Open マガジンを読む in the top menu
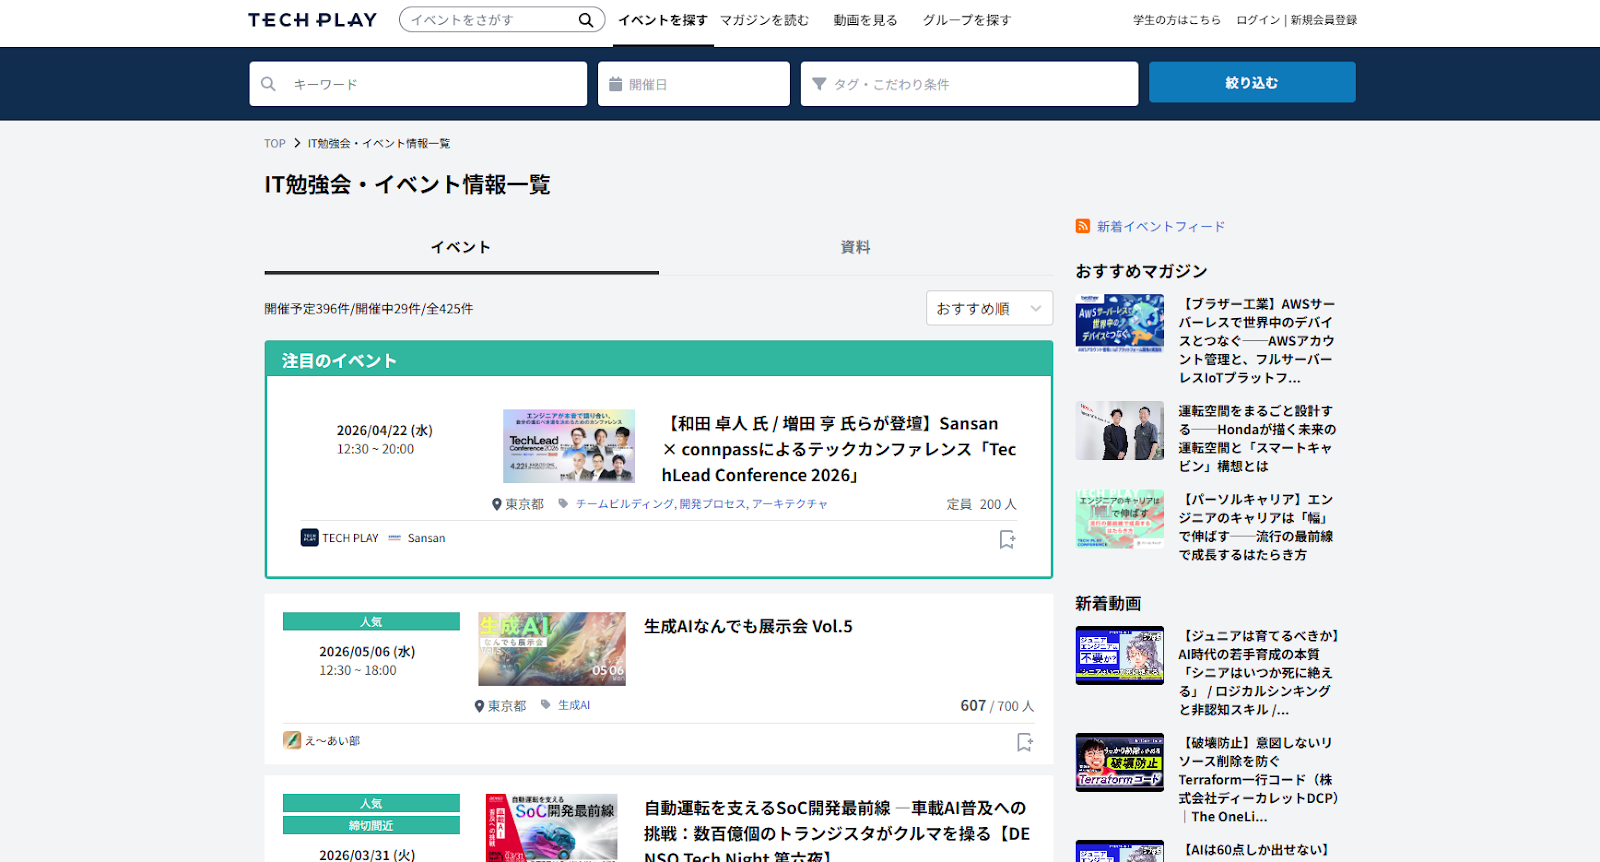Screen dimensions: 1600x862 pos(764,20)
